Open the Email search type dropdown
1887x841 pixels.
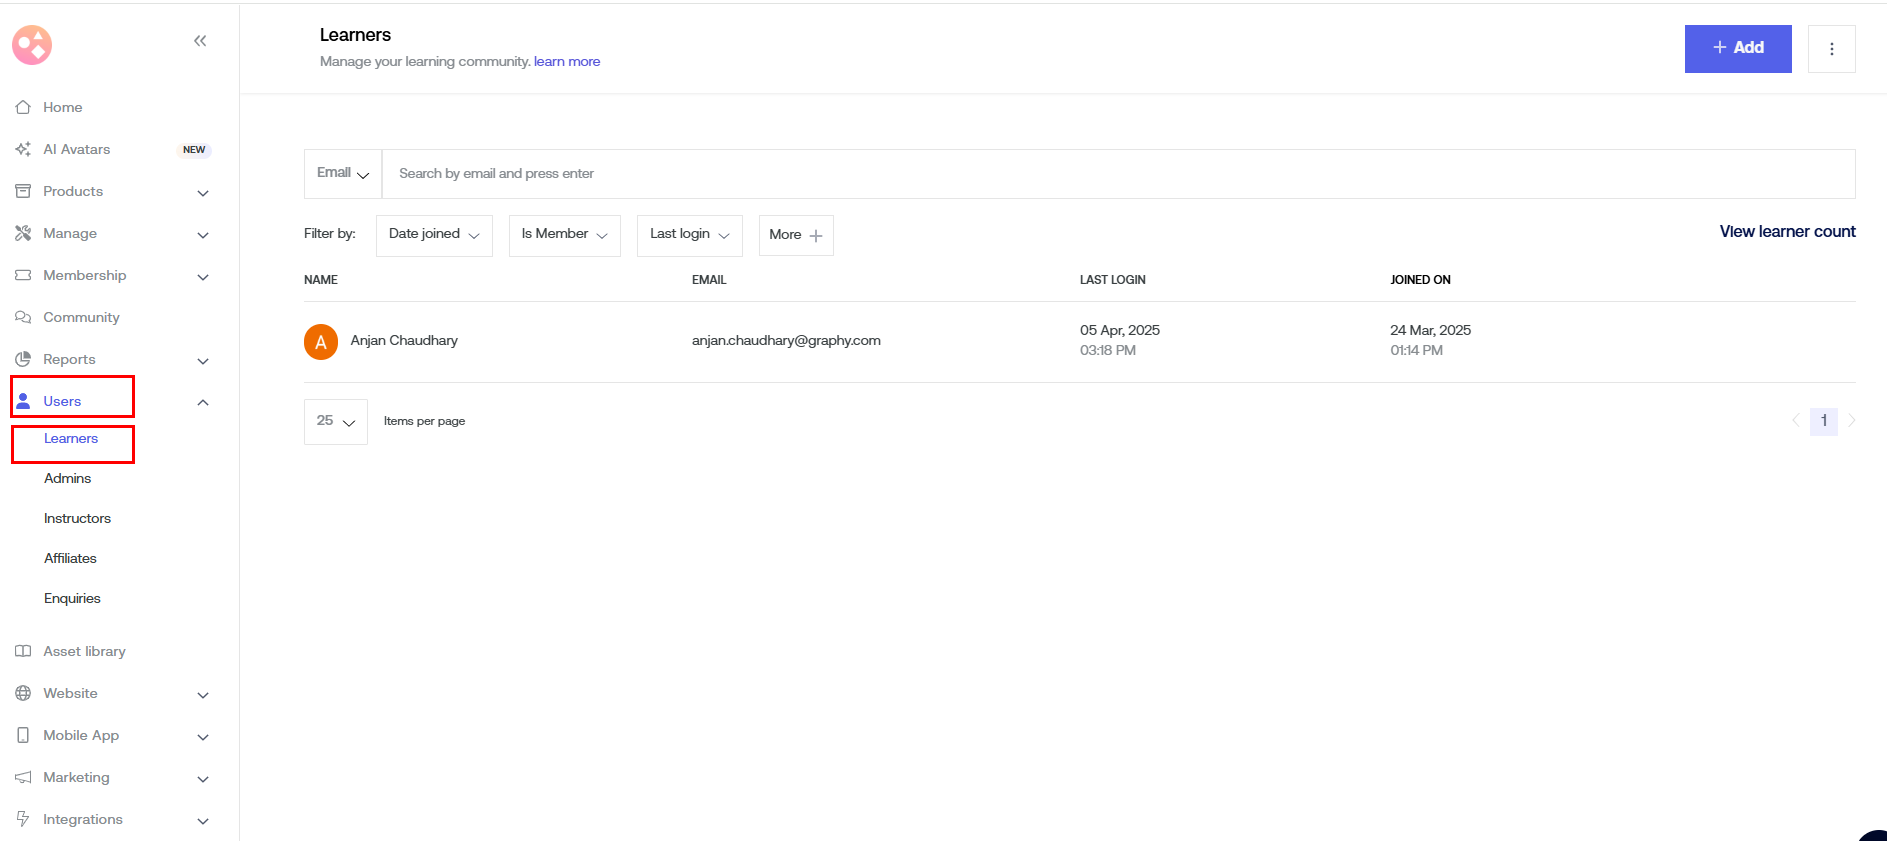[x=343, y=174]
